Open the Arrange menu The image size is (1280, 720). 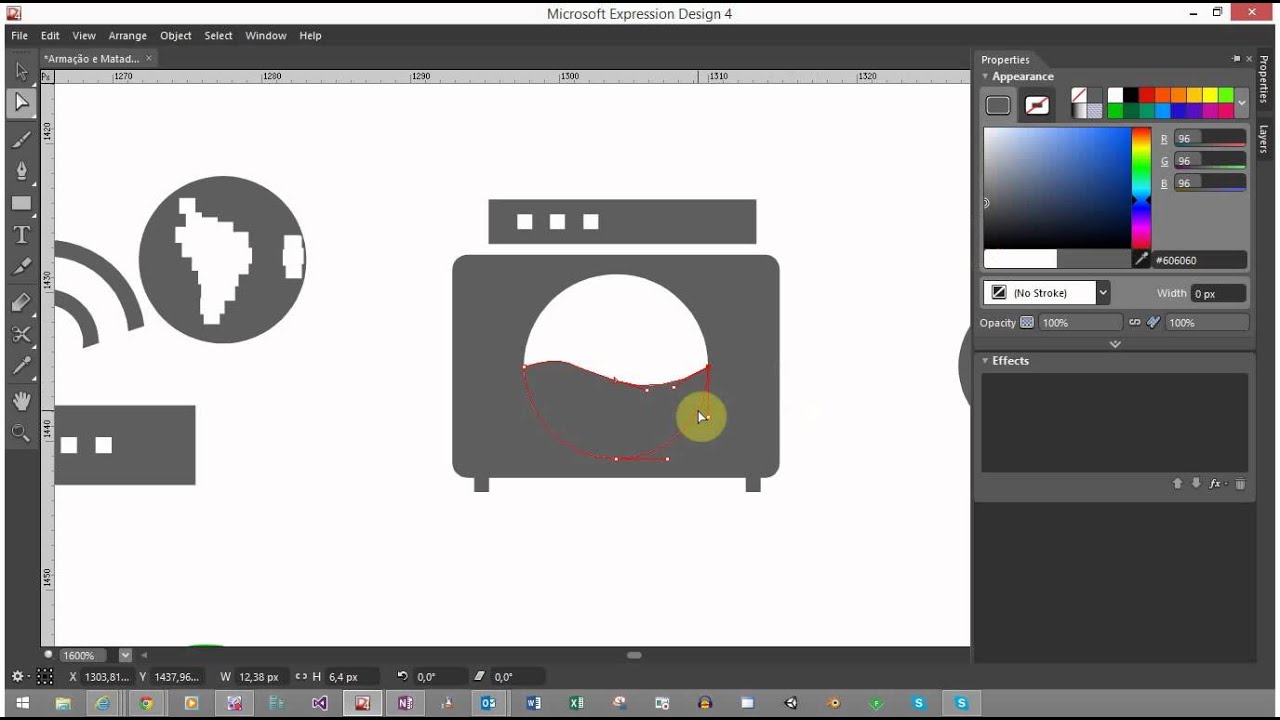(127, 35)
